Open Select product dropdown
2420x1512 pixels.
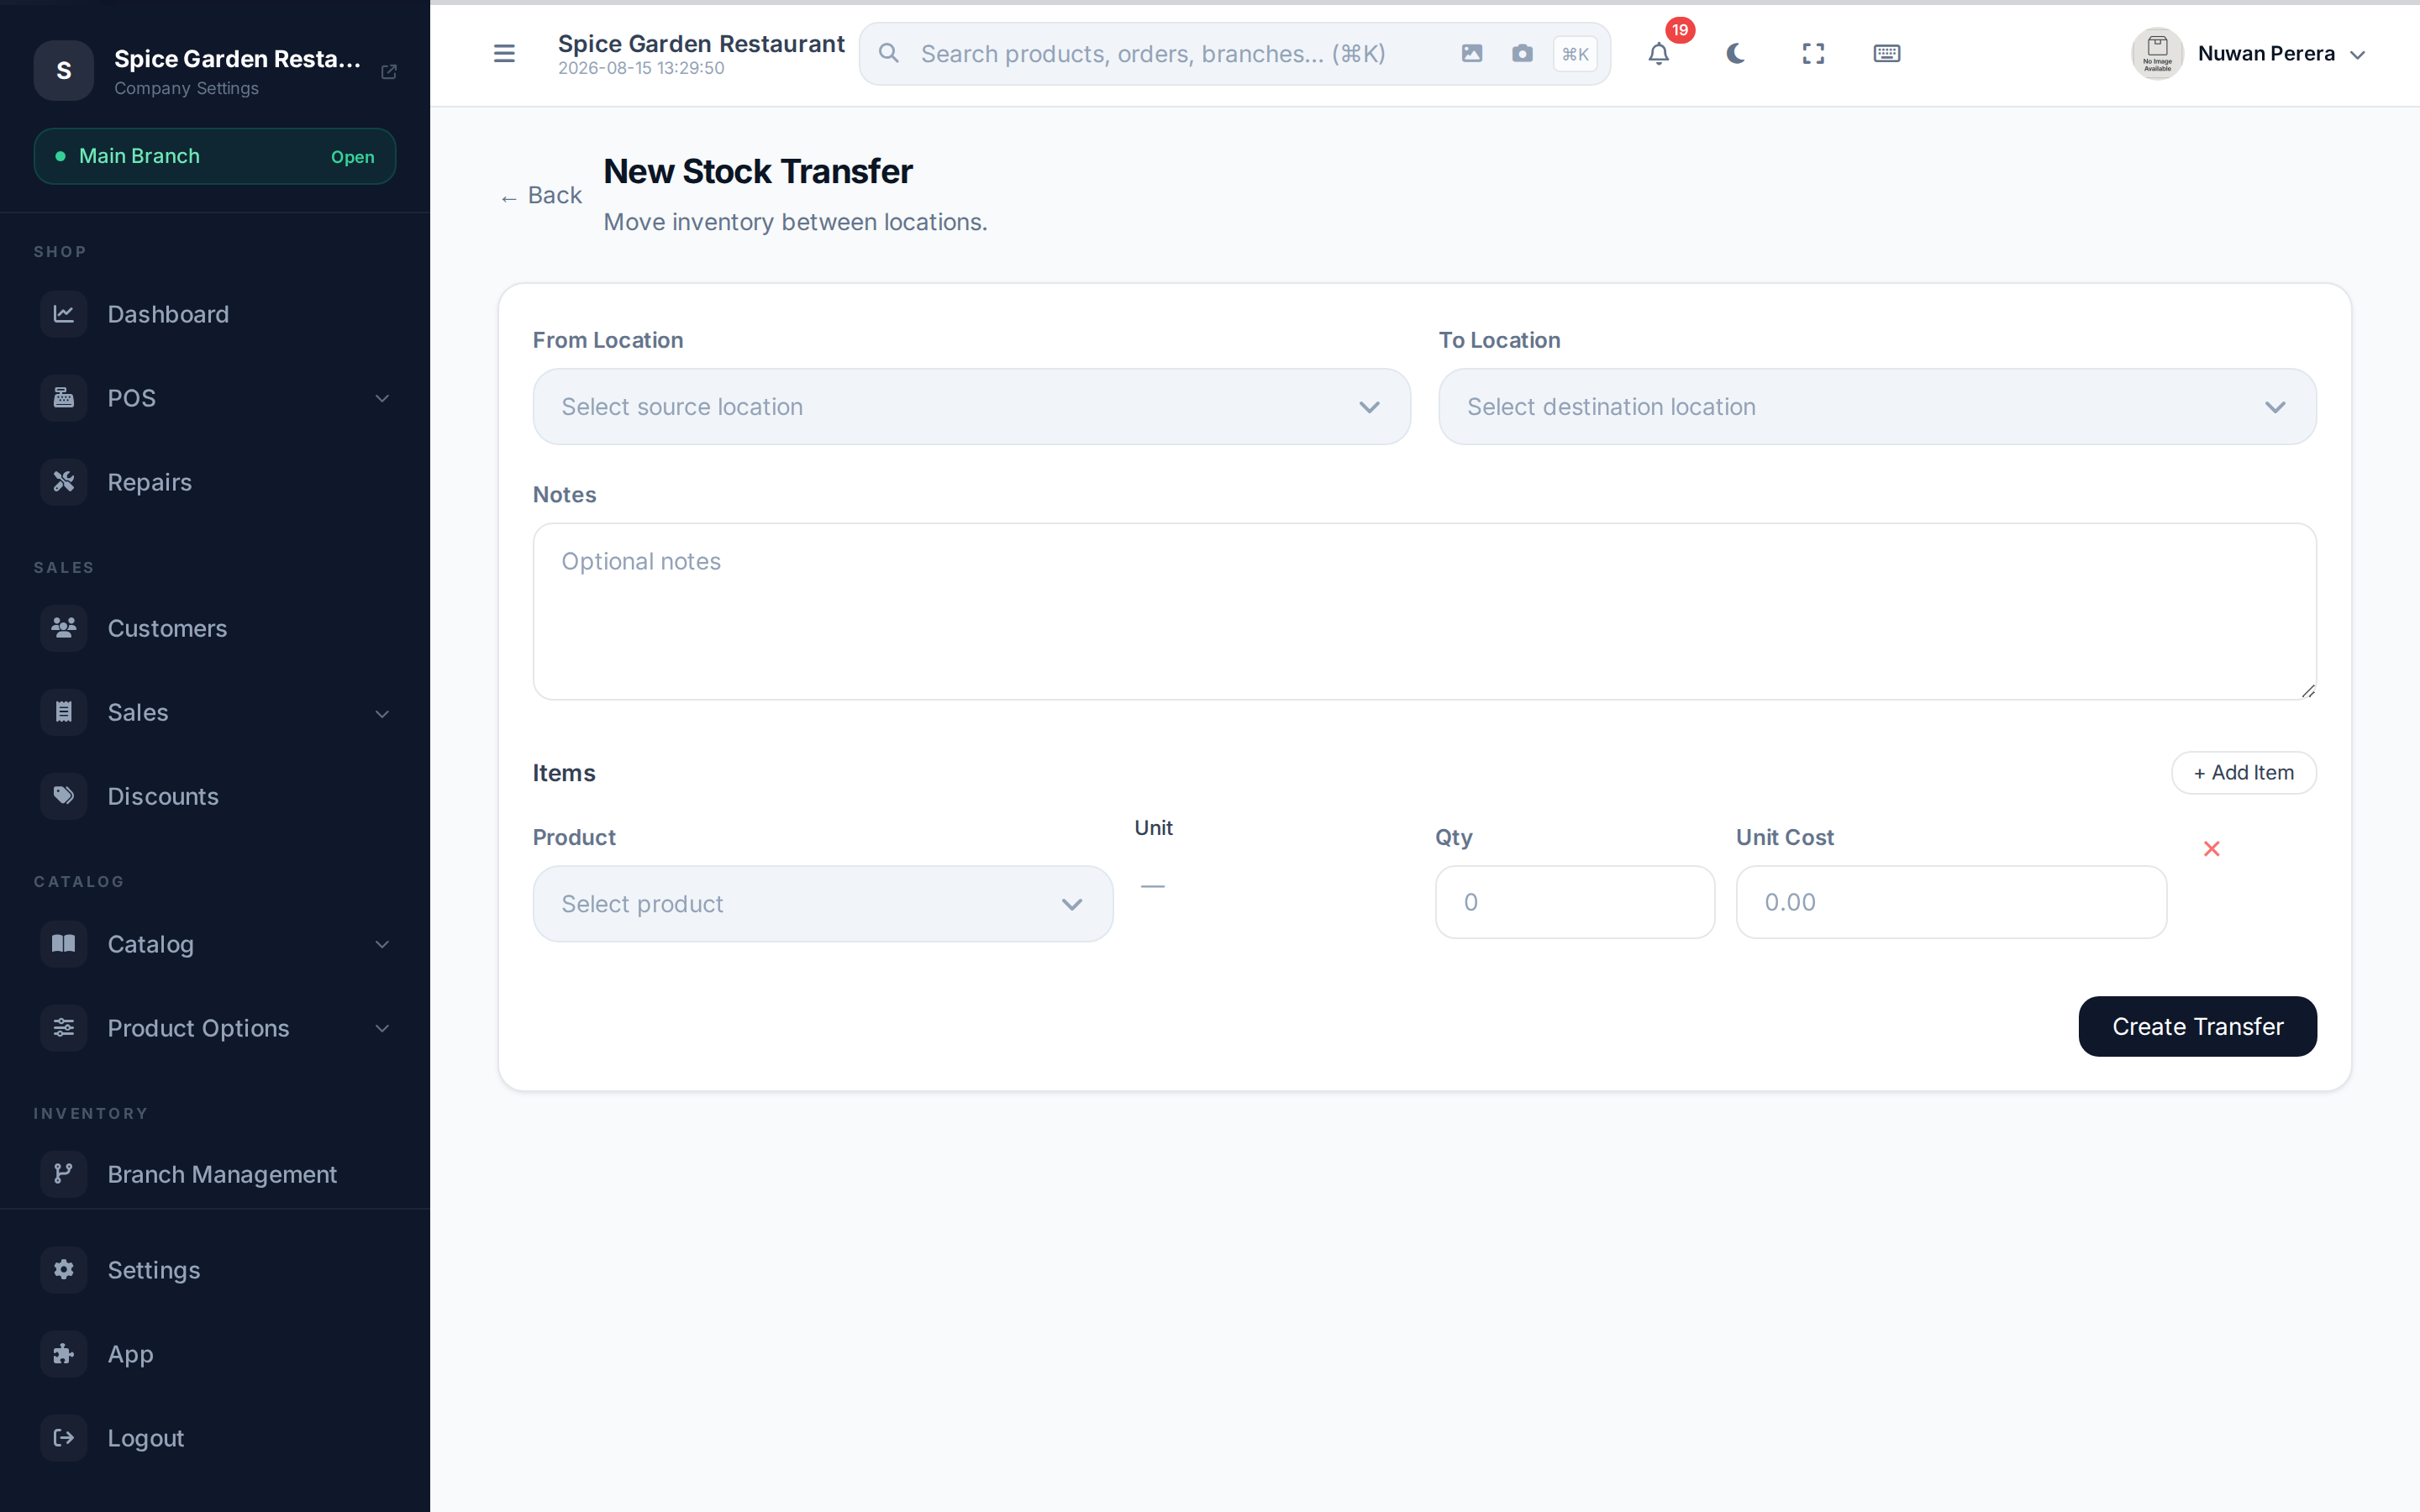(x=822, y=904)
